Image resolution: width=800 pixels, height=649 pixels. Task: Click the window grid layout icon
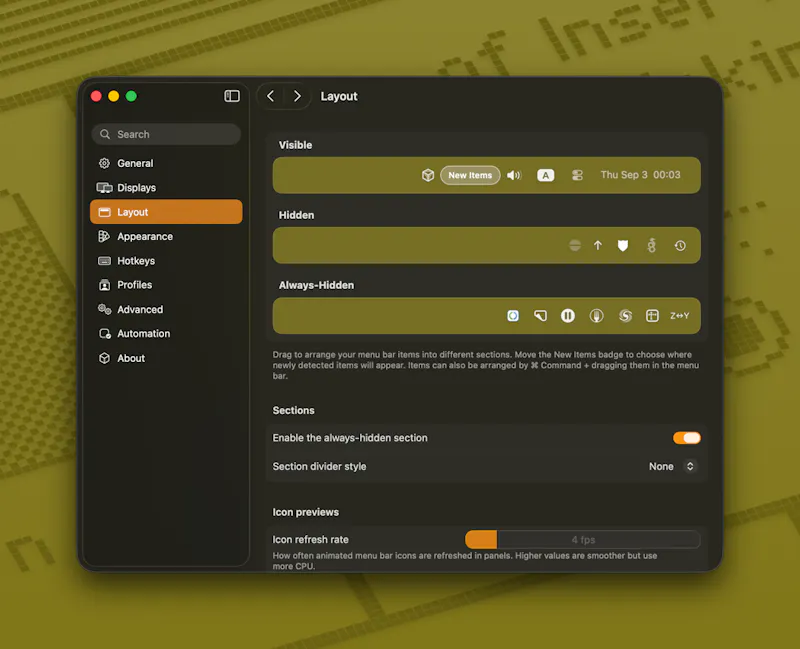coord(653,316)
